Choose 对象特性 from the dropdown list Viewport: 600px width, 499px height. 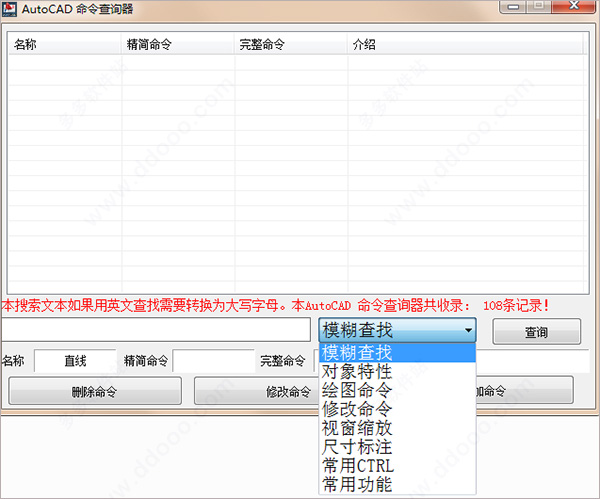(397, 371)
